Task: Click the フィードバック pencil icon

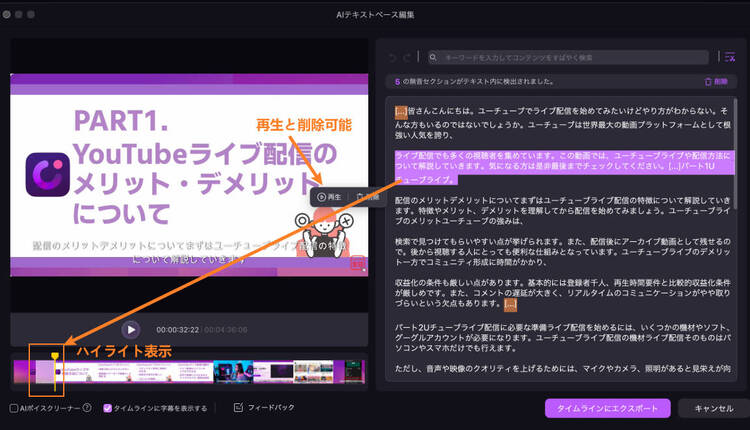Action: (238, 408)
